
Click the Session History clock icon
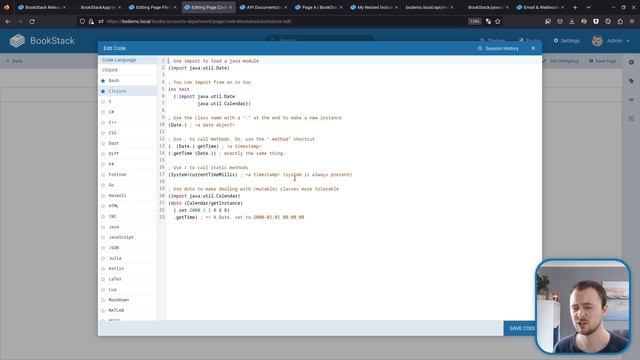pyautogui.click(x=480, y=49)
